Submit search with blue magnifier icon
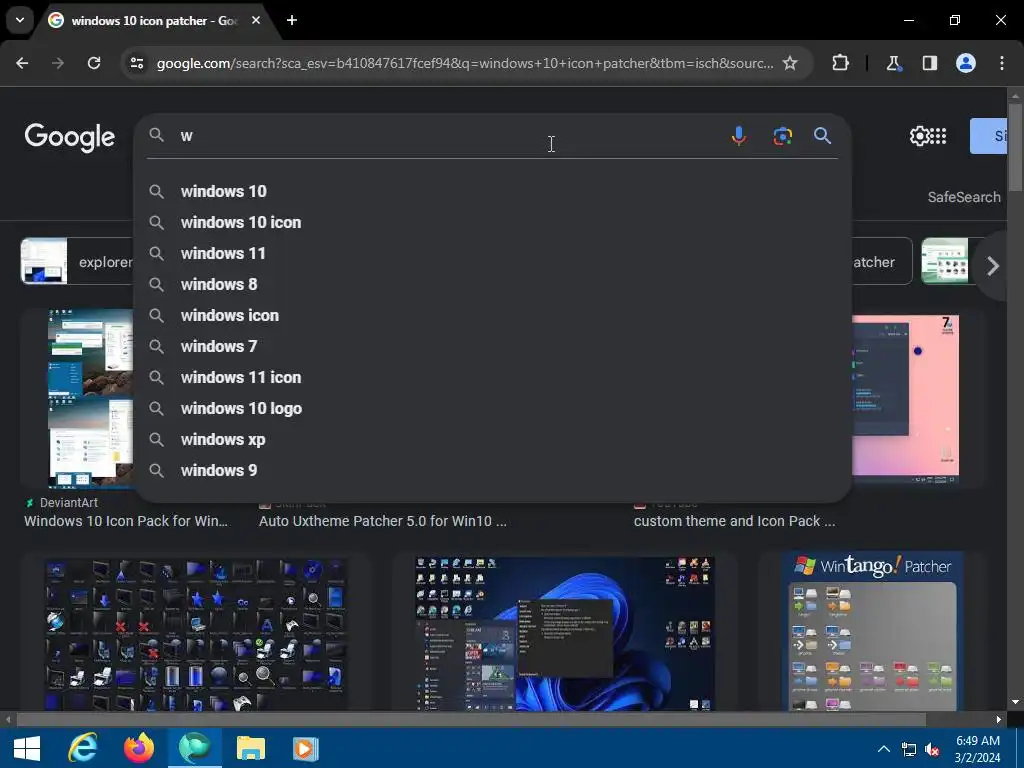Viewport: 1024px width, 768px height. pos(822,136)
